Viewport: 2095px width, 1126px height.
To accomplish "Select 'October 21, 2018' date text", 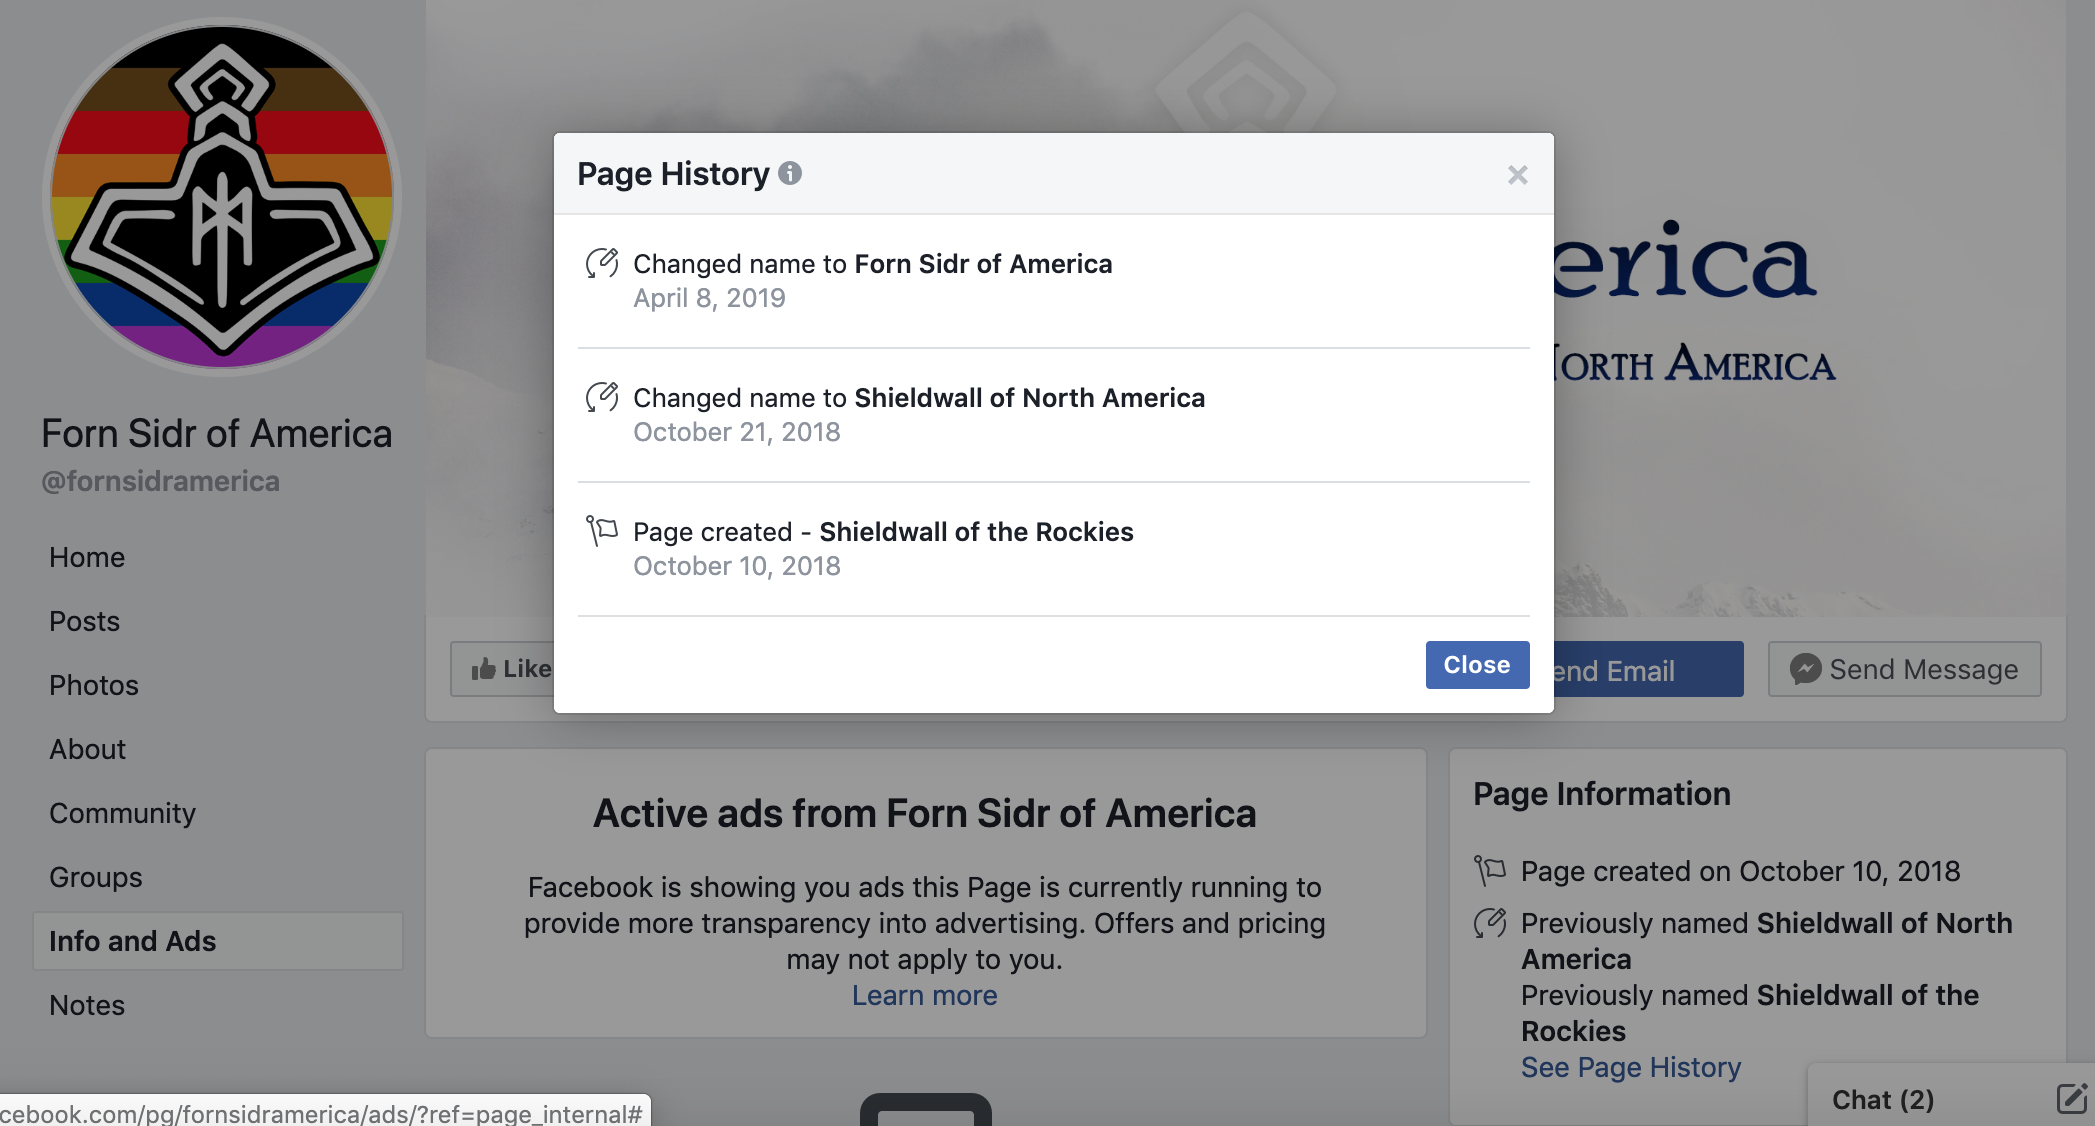I will click(x=737, y=432).
